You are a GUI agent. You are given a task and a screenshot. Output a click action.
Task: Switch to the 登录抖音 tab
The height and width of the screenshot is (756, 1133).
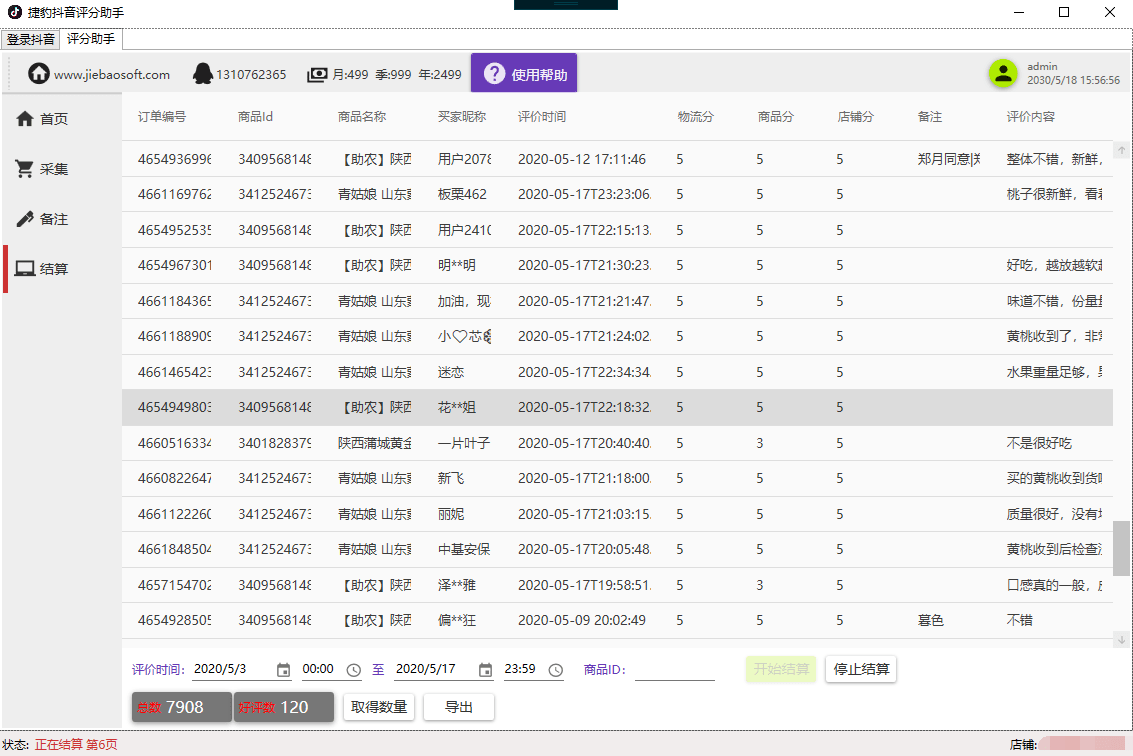30,39
